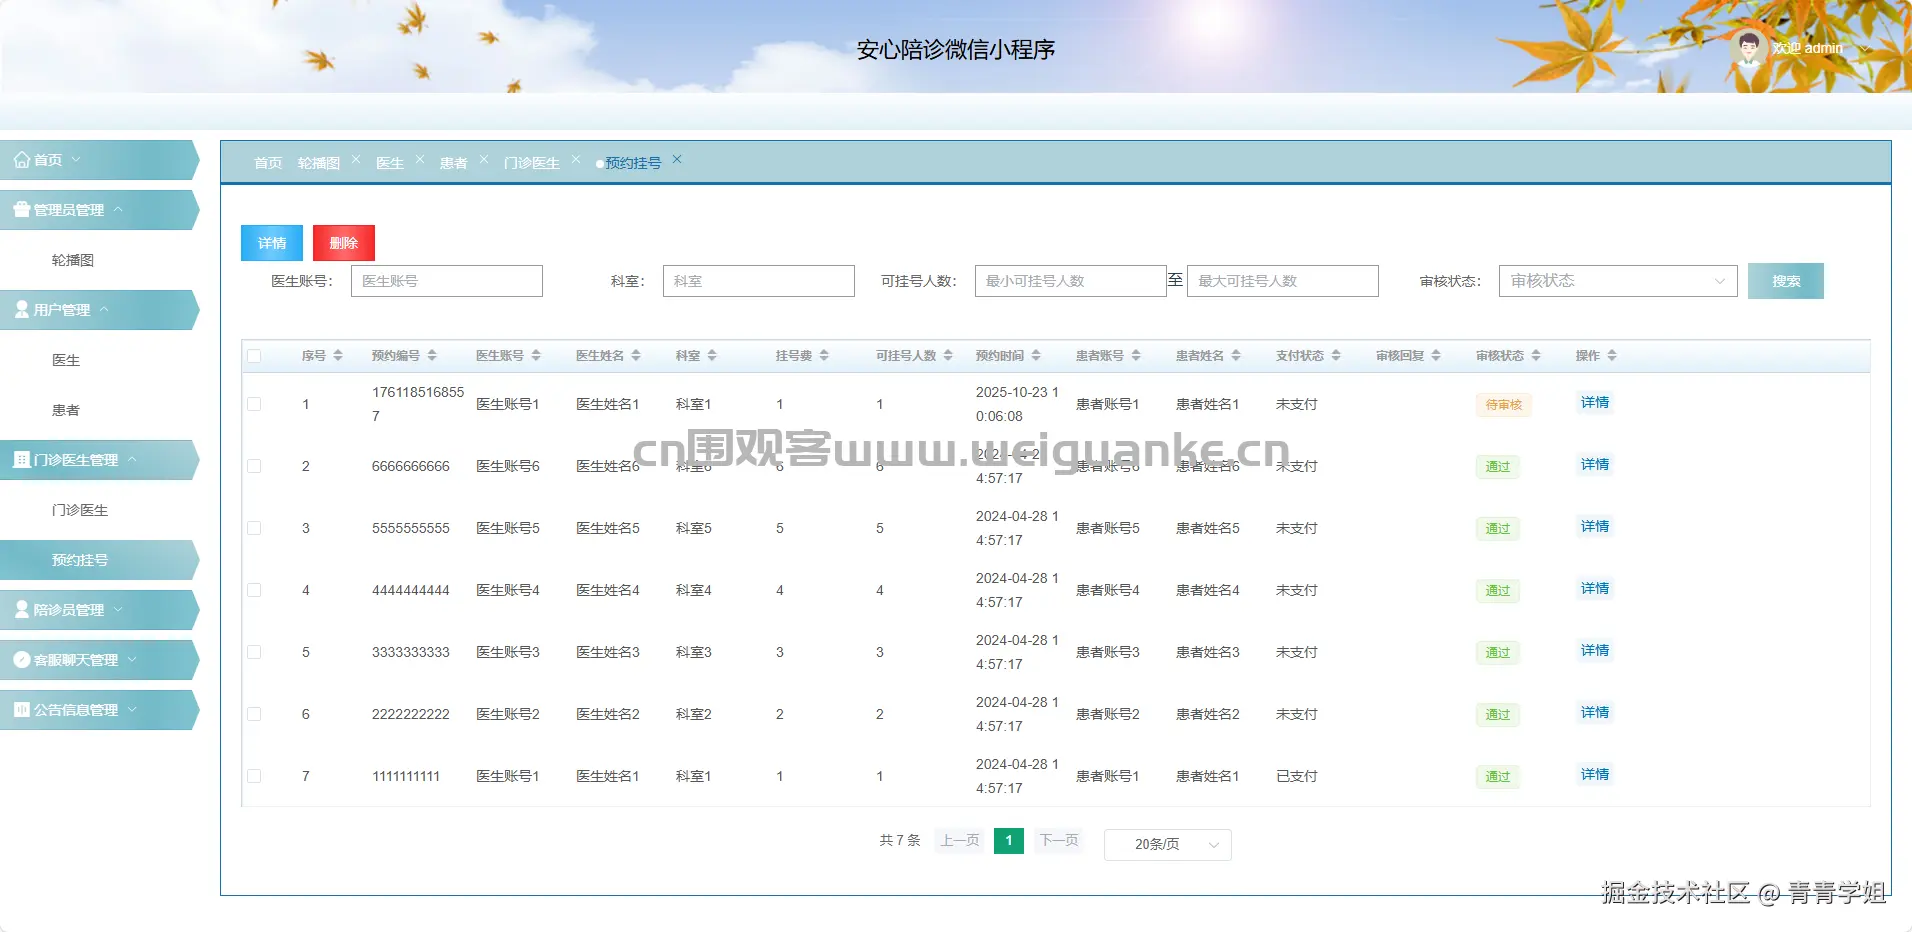Close the 医生 tab

coord(420,159)
